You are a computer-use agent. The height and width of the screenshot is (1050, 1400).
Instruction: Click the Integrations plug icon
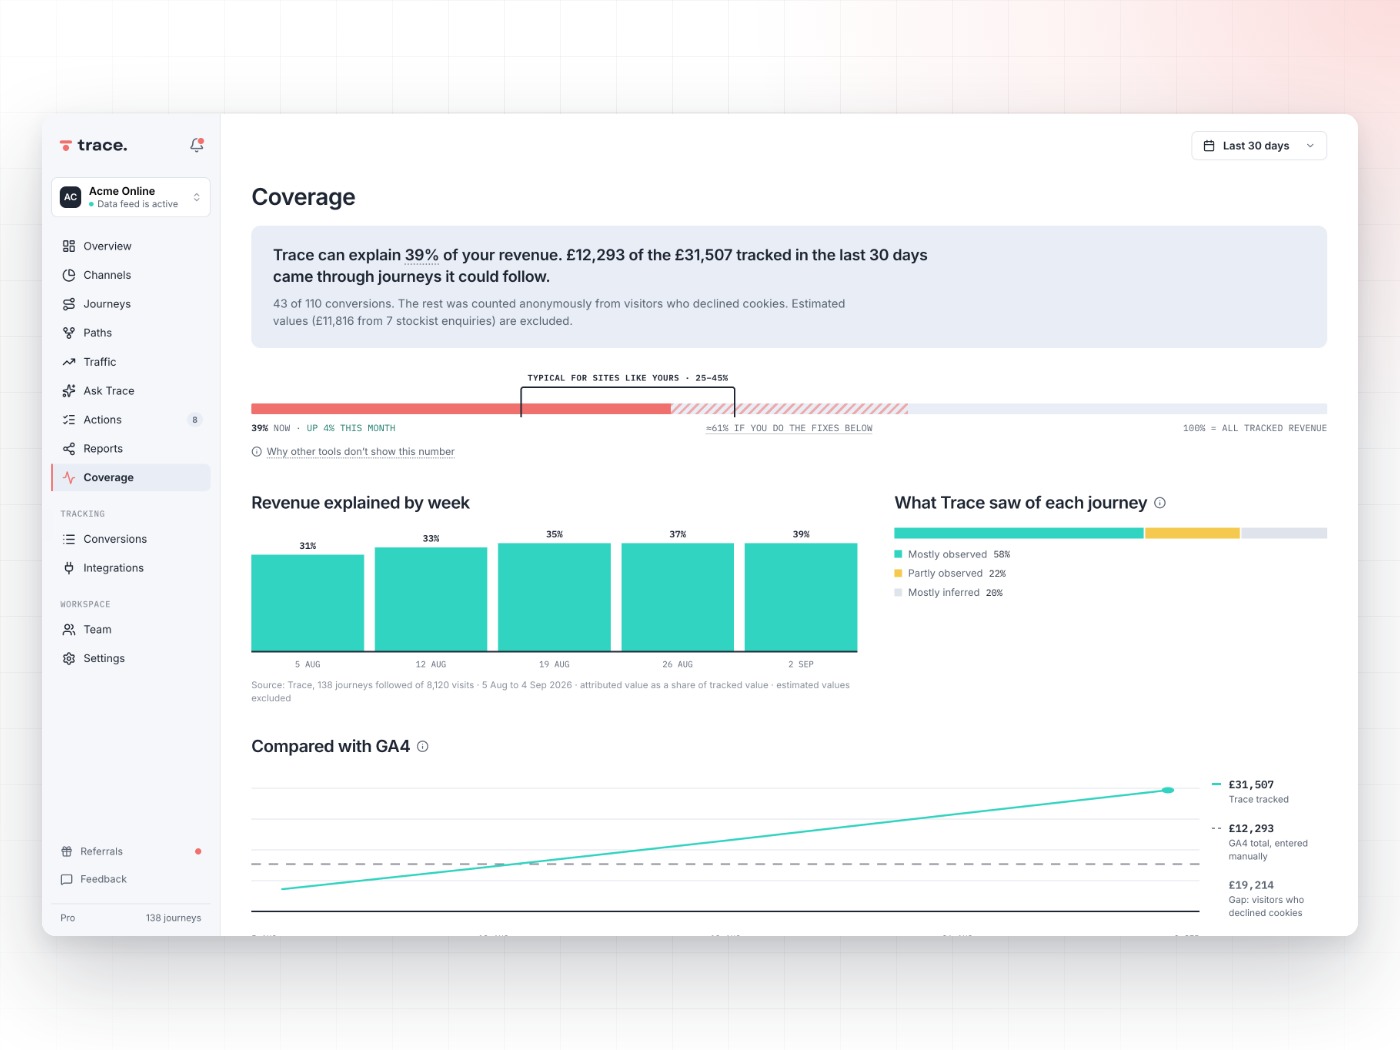(69, 568)
